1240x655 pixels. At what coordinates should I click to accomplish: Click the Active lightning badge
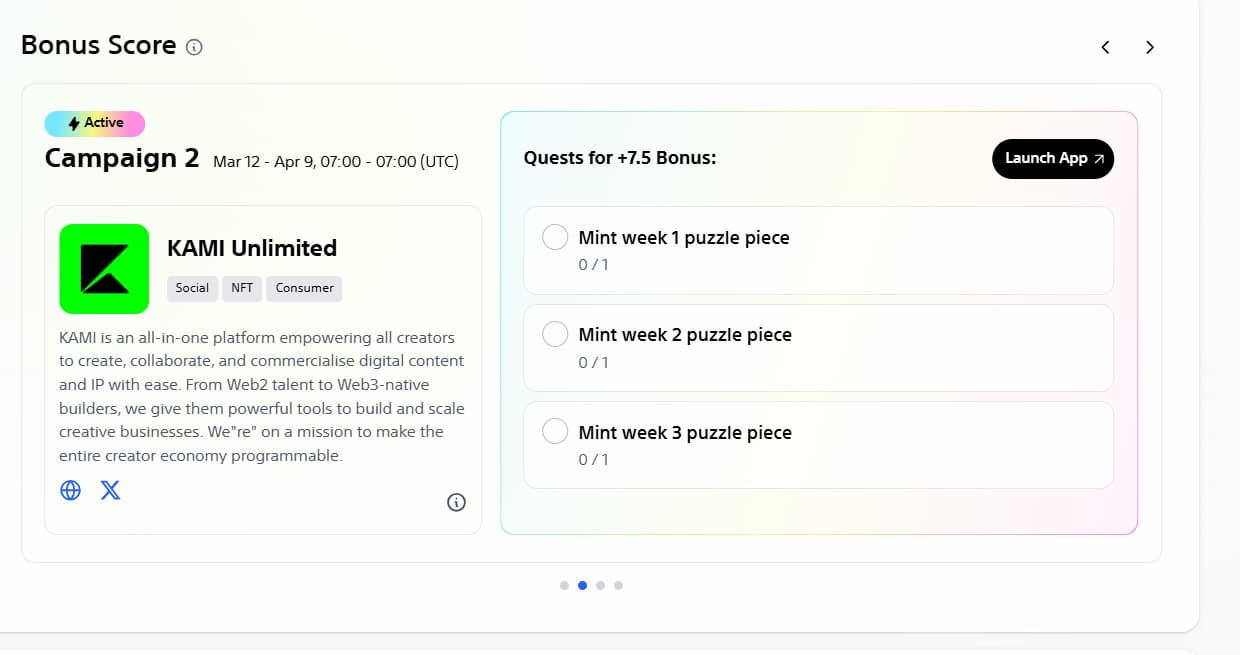point(95,123)
